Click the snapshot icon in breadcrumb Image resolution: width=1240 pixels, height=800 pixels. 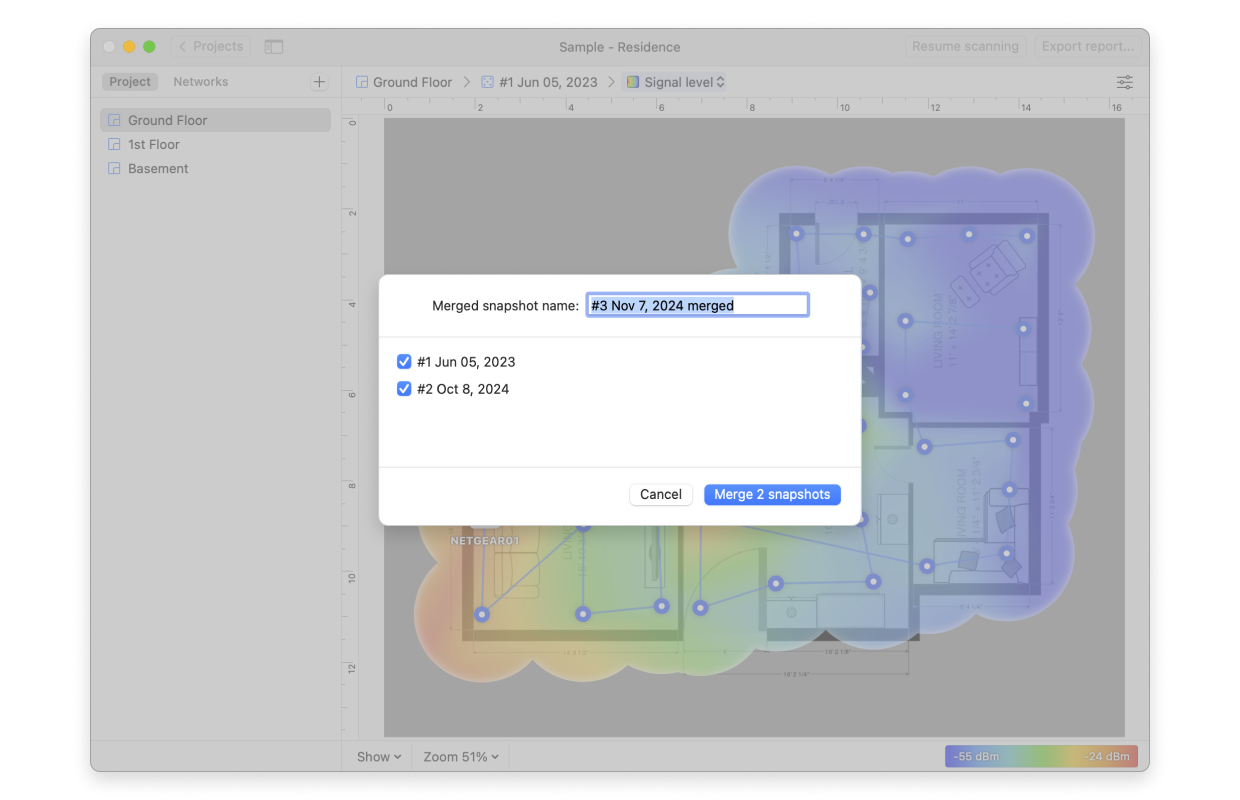click(x=487, y=82)
